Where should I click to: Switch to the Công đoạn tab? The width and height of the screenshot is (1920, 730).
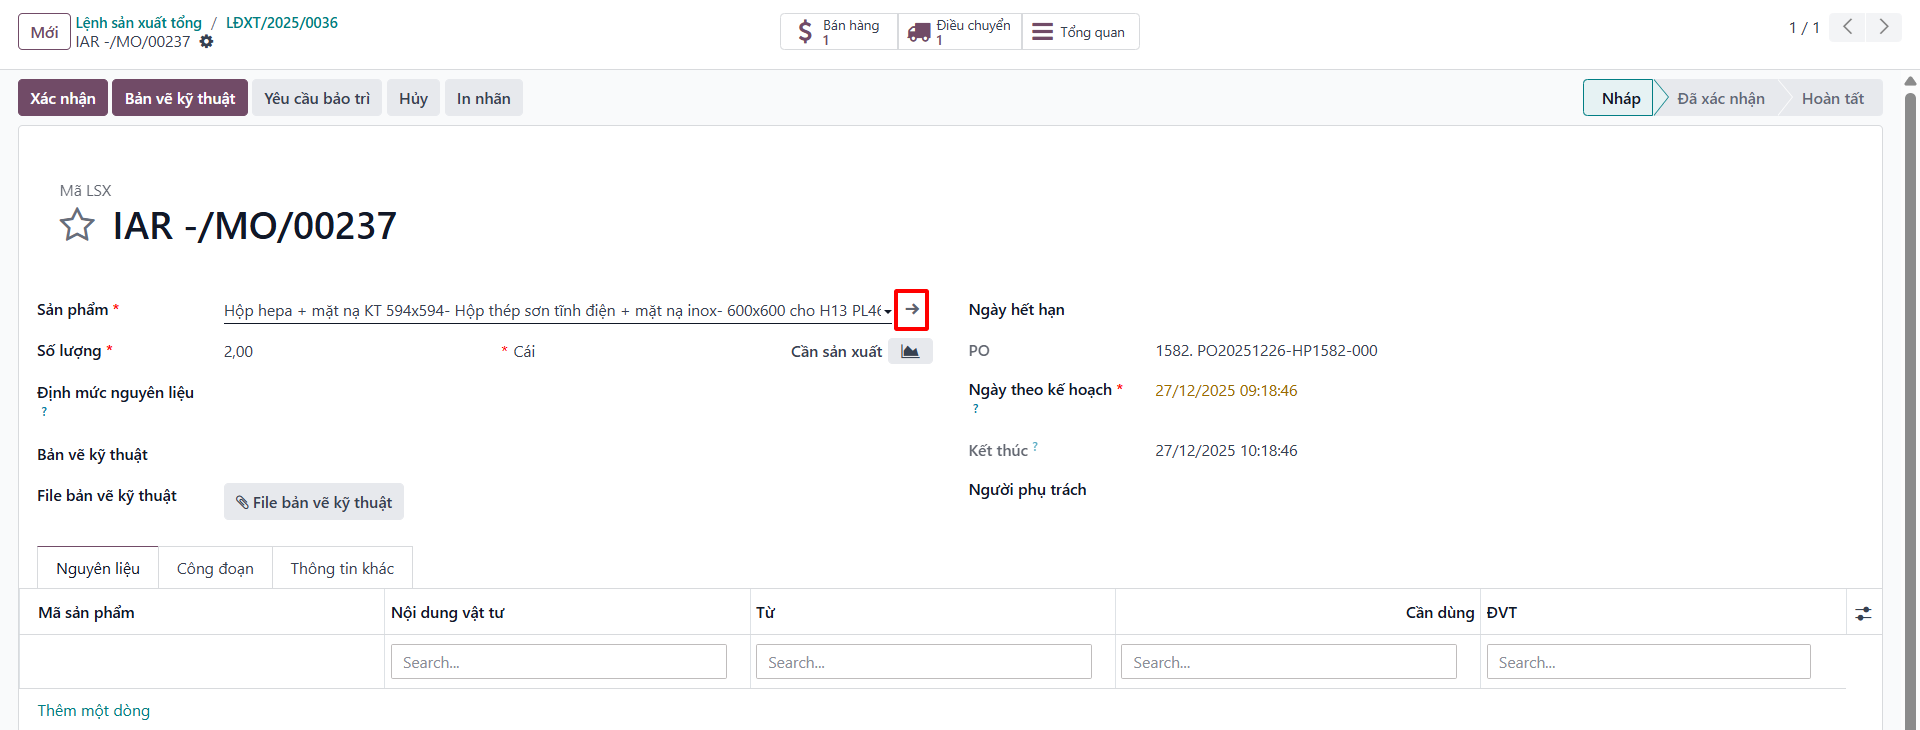coord(215,568)
